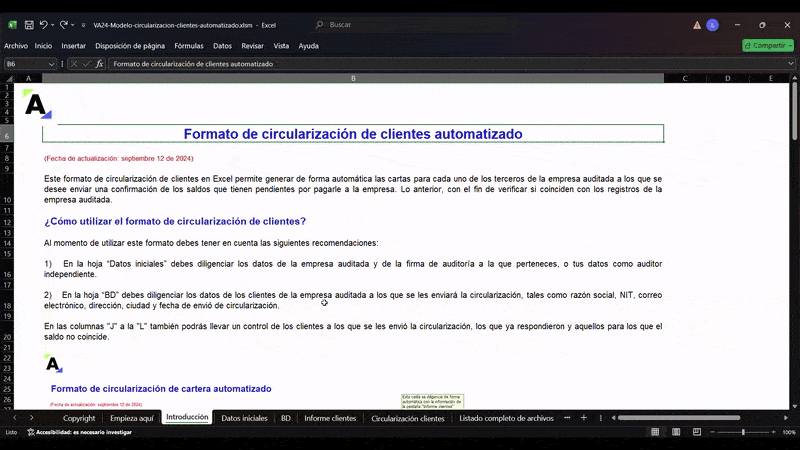Open the Fórmulas ribbon tab
Screen dimensions: 800x450
(188, 45)
